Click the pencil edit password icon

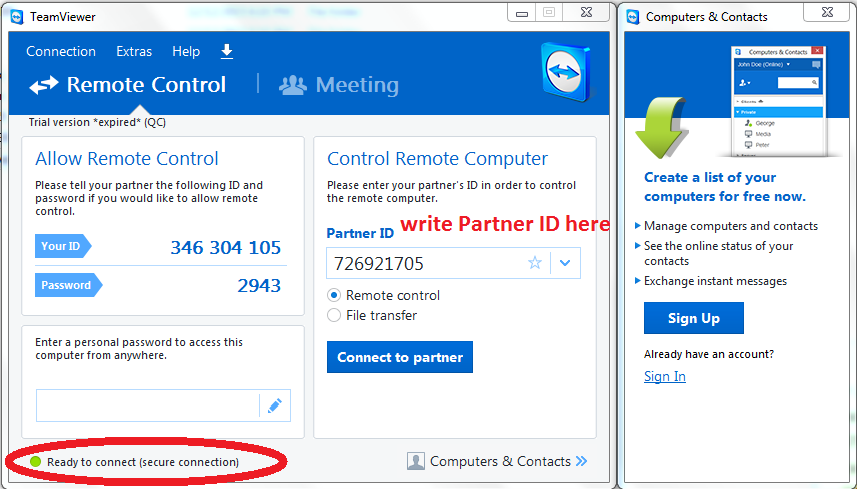pyautogui.click(x=275, y=405)
